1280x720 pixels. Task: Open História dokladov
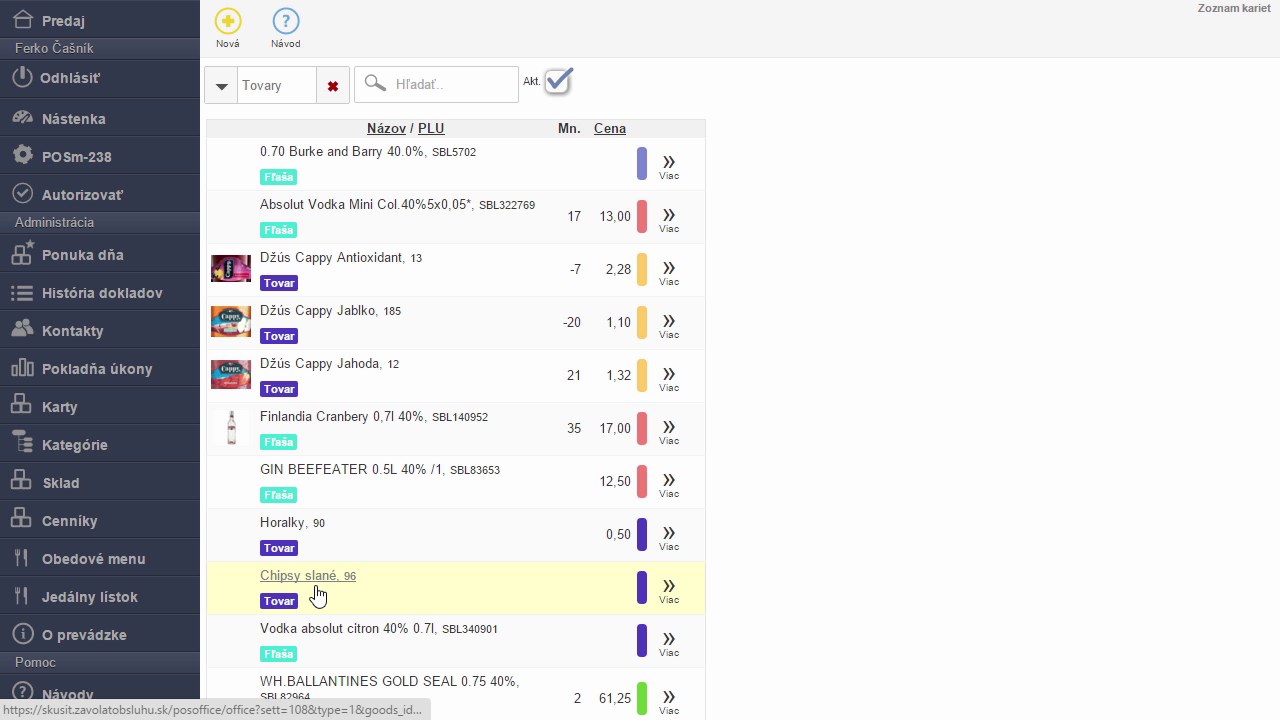(100, 292)
